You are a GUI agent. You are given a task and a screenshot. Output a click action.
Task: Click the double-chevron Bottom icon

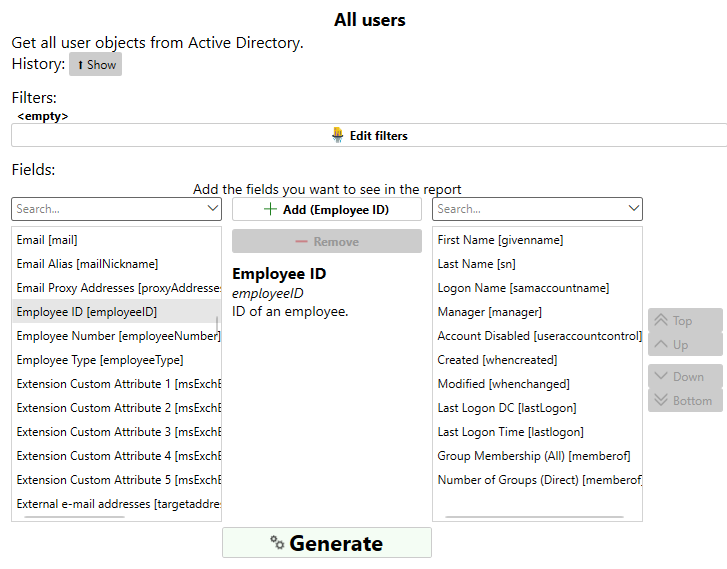(x=661, y=400)
